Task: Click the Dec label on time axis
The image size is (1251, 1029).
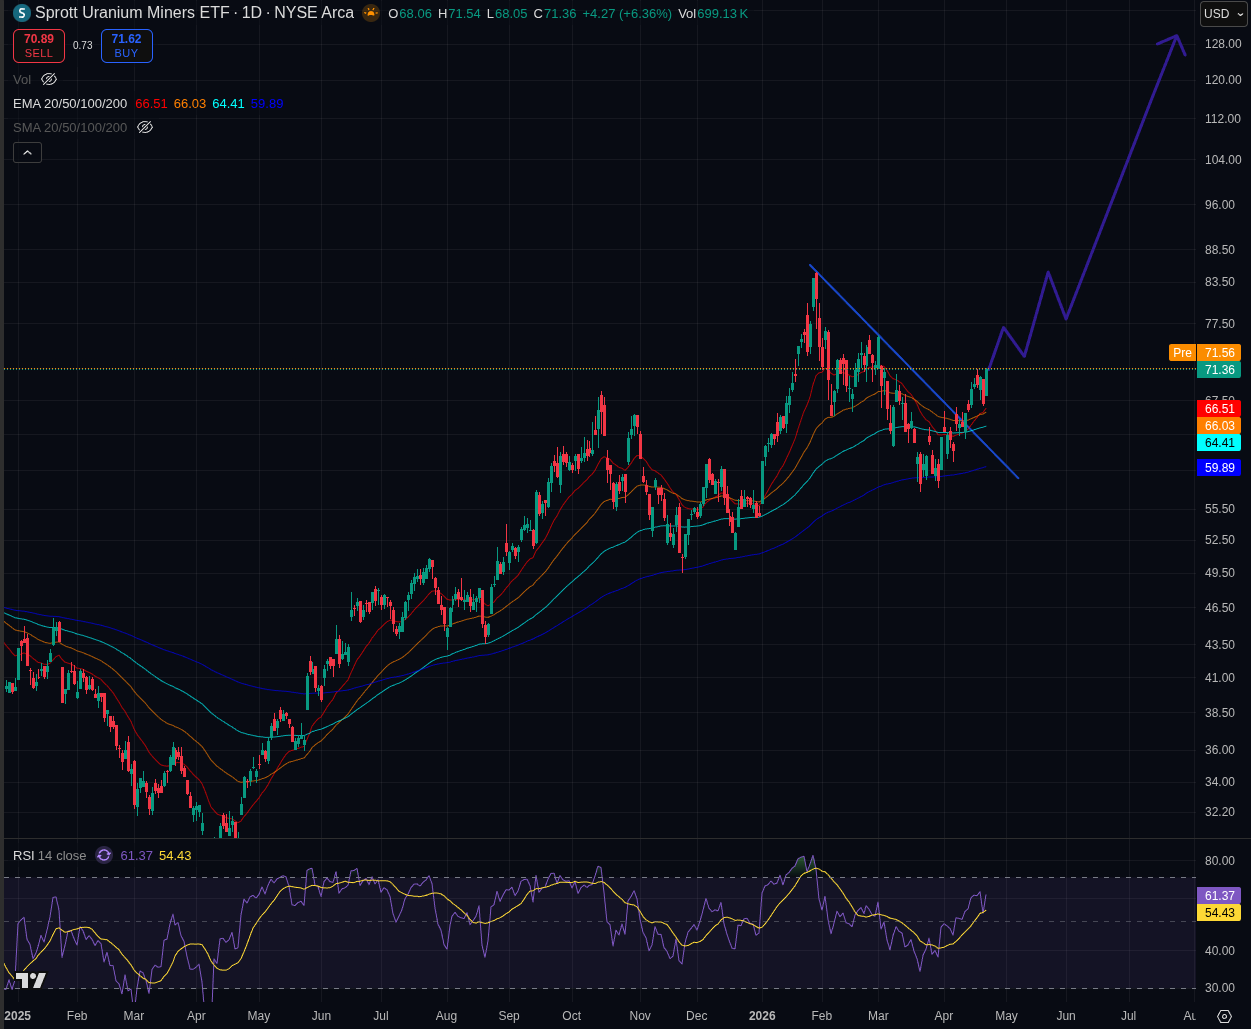Action: pos(696,1016)
